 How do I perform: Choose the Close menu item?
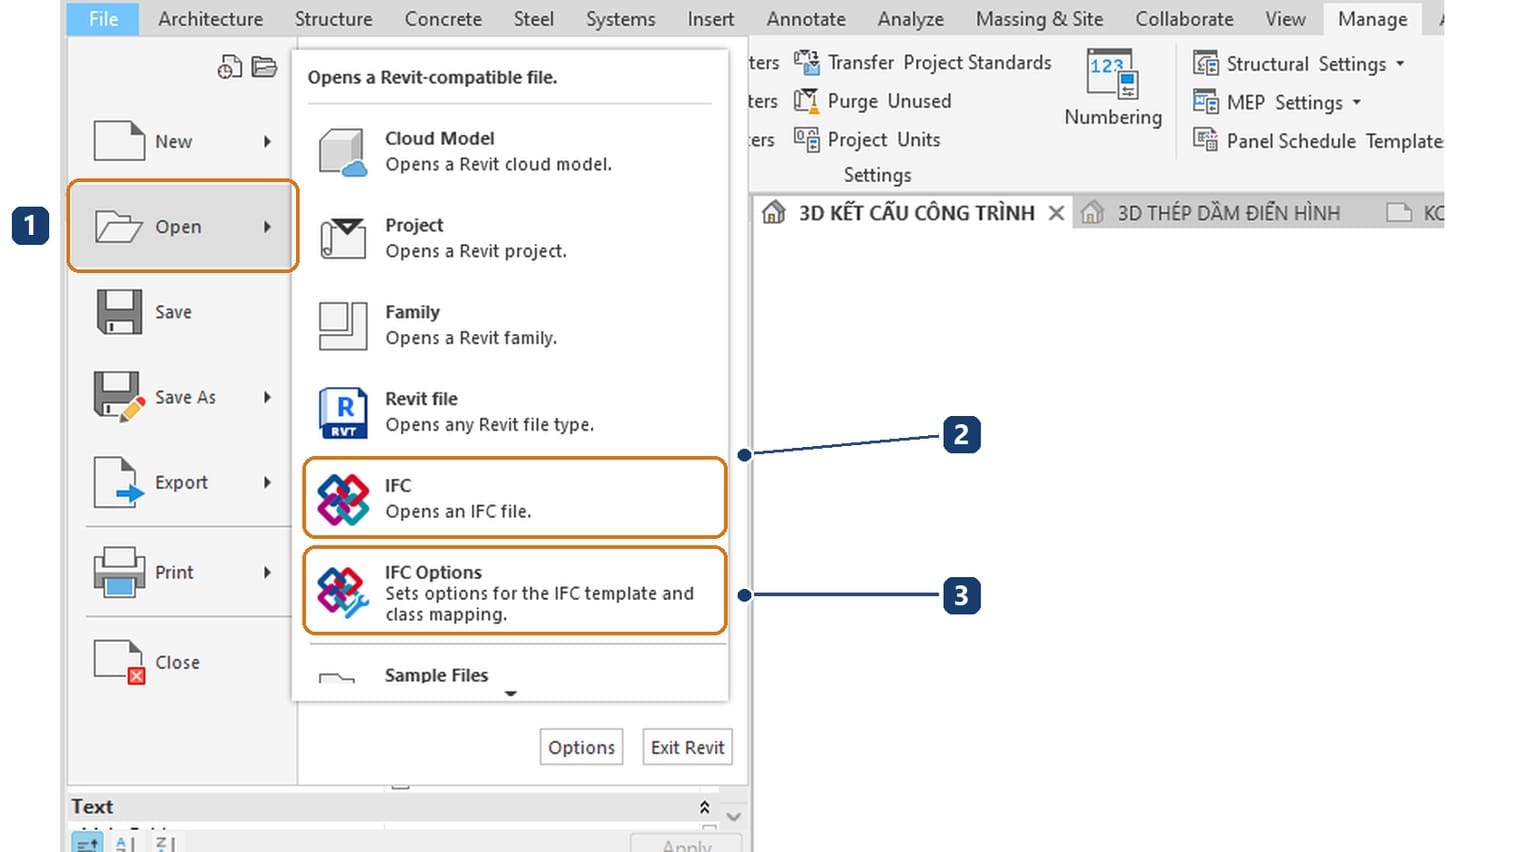(x=182, y=662)
